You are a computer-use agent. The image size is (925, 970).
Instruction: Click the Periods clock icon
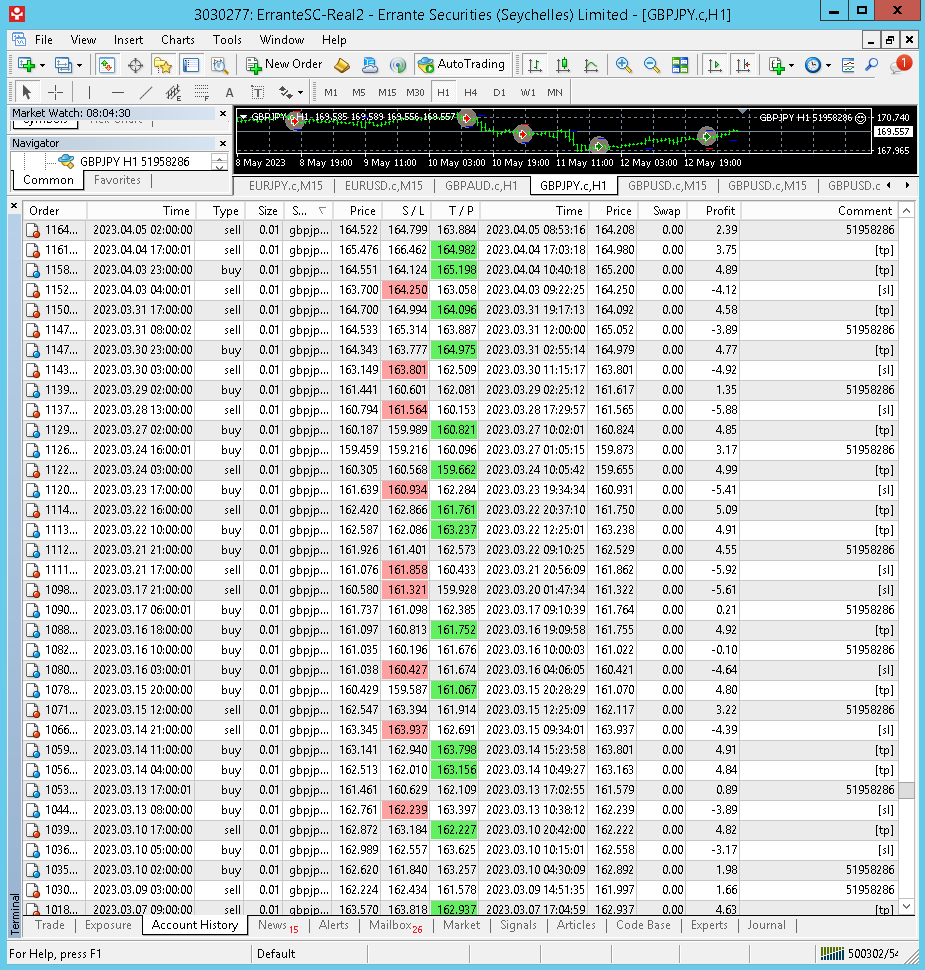(813, 64)
